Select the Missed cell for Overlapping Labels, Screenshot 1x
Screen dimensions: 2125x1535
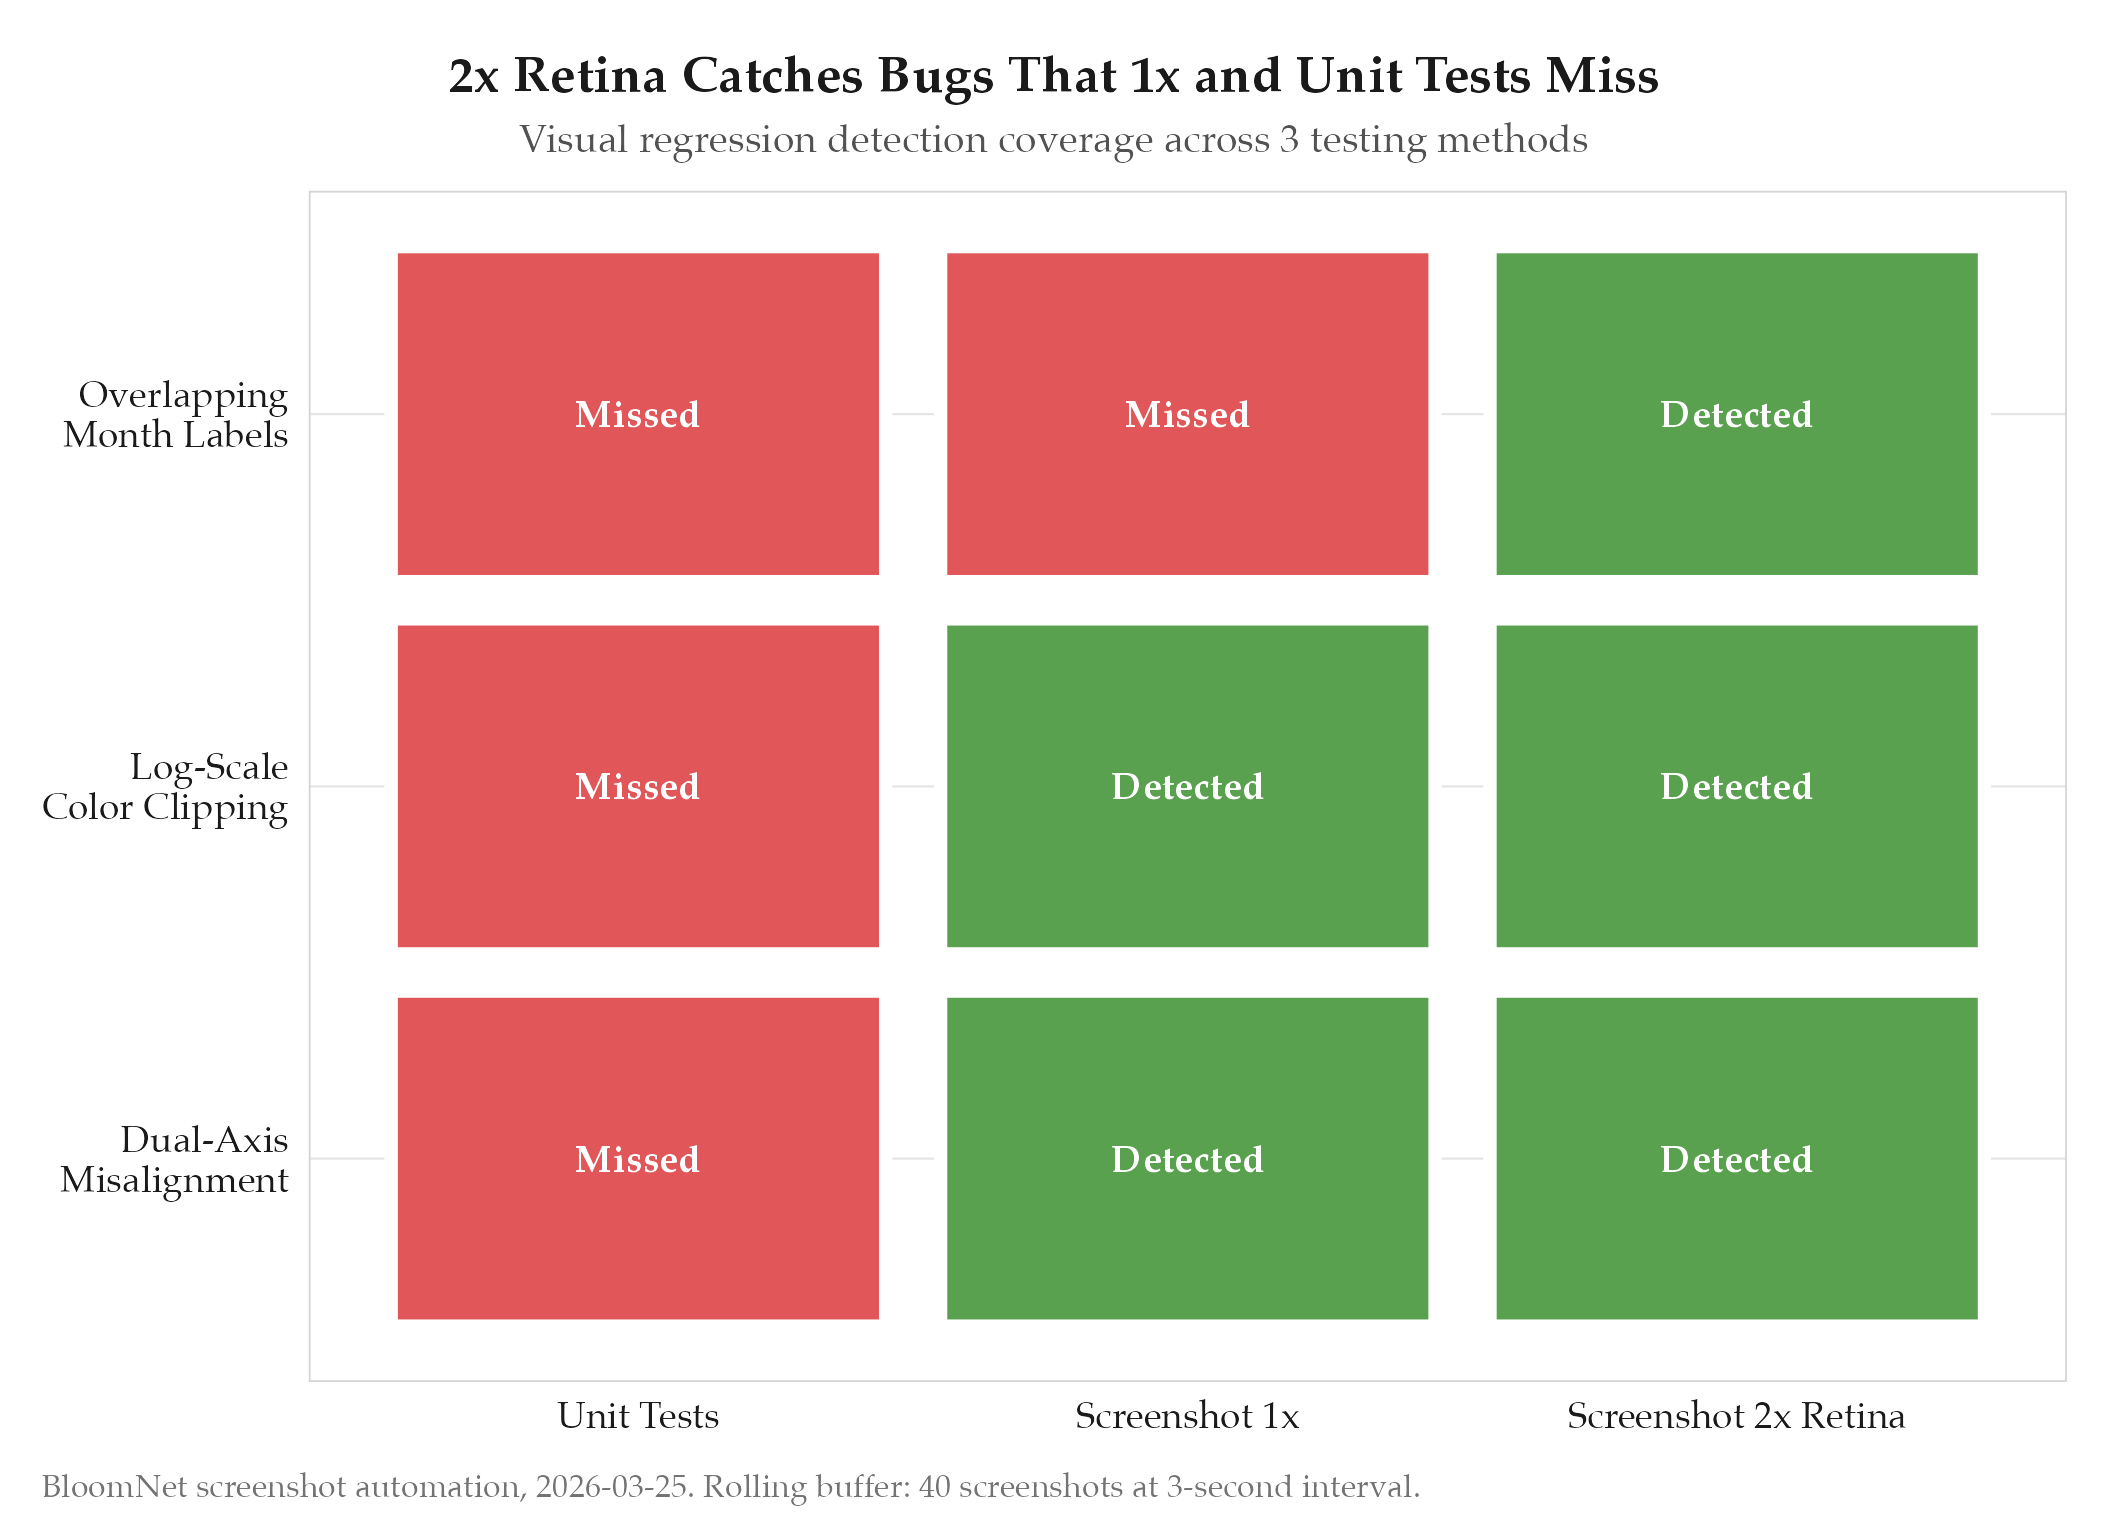click(1187, 414)
